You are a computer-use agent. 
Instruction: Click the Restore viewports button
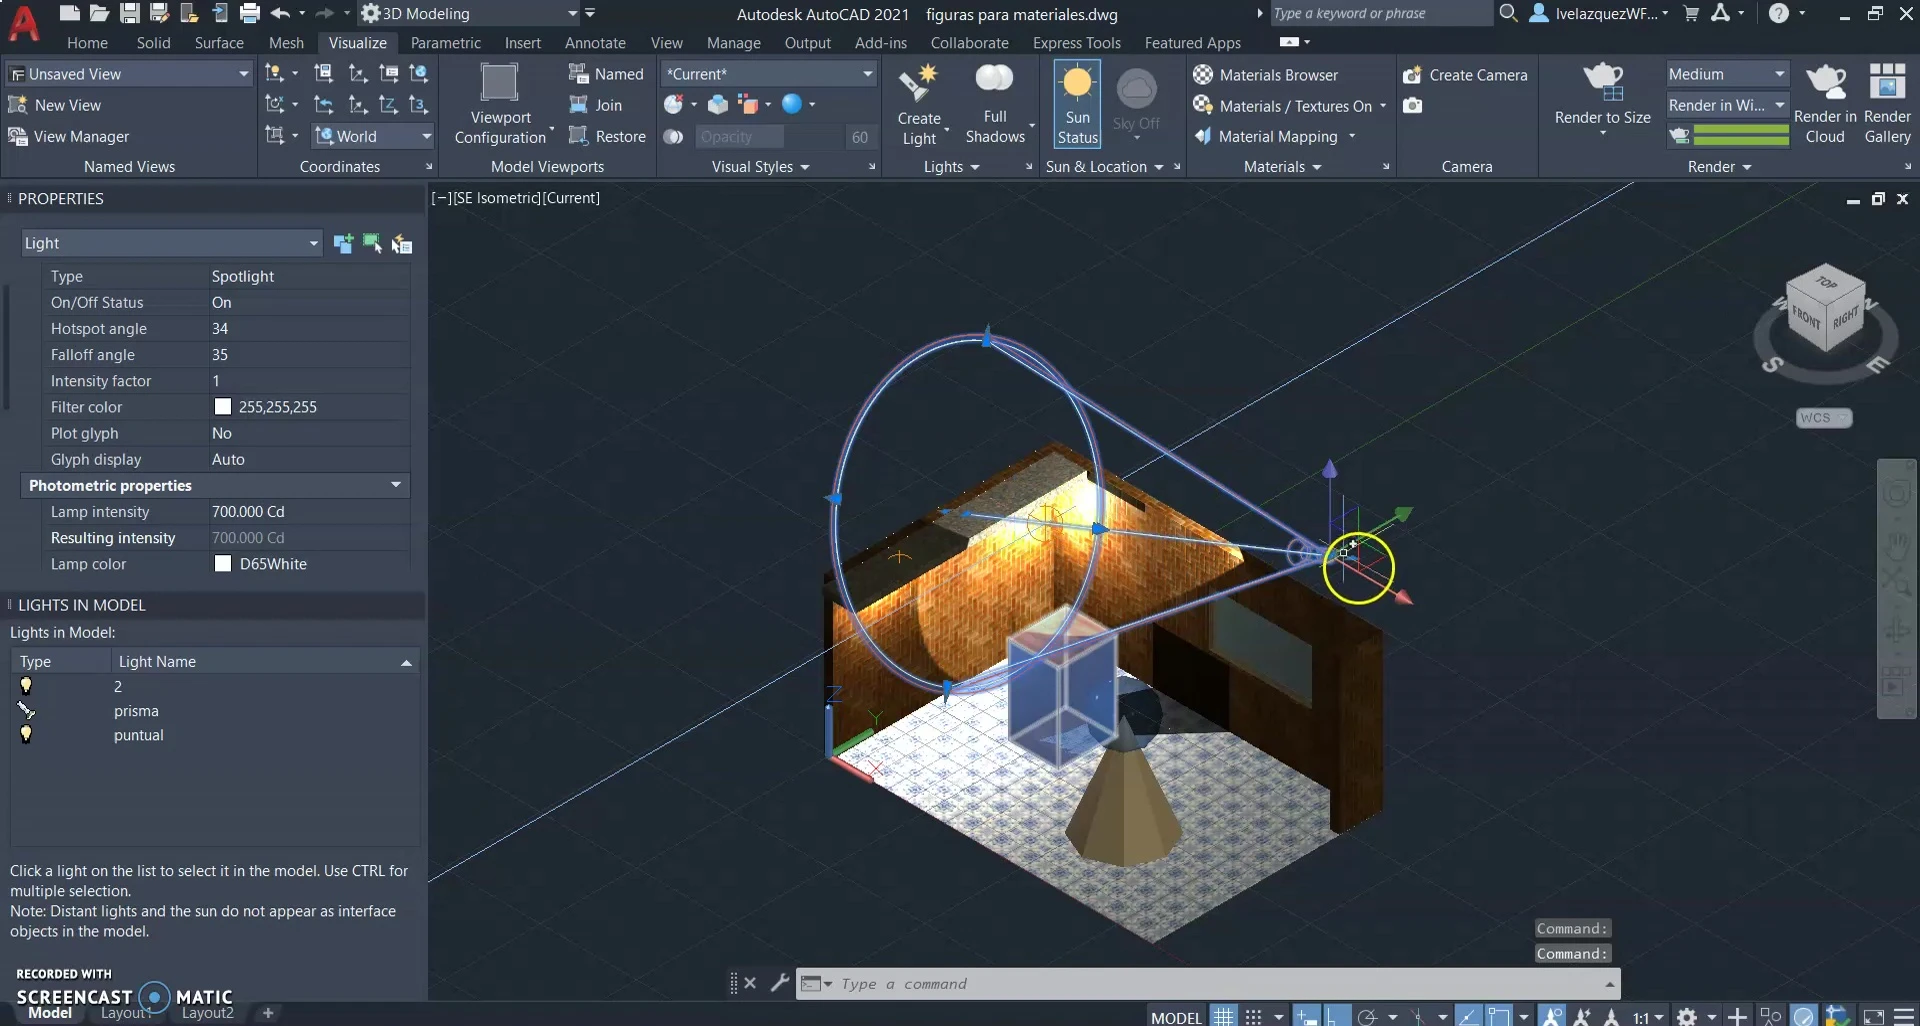607,136
